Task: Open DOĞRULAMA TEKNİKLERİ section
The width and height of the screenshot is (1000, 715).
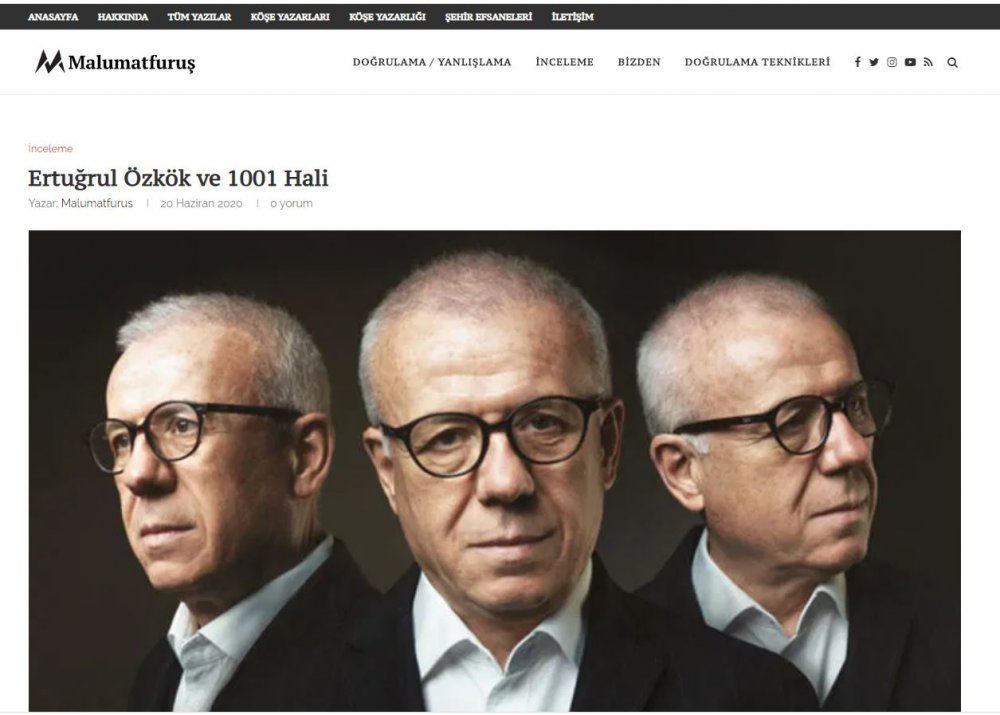Action: (x=757, y=62)
